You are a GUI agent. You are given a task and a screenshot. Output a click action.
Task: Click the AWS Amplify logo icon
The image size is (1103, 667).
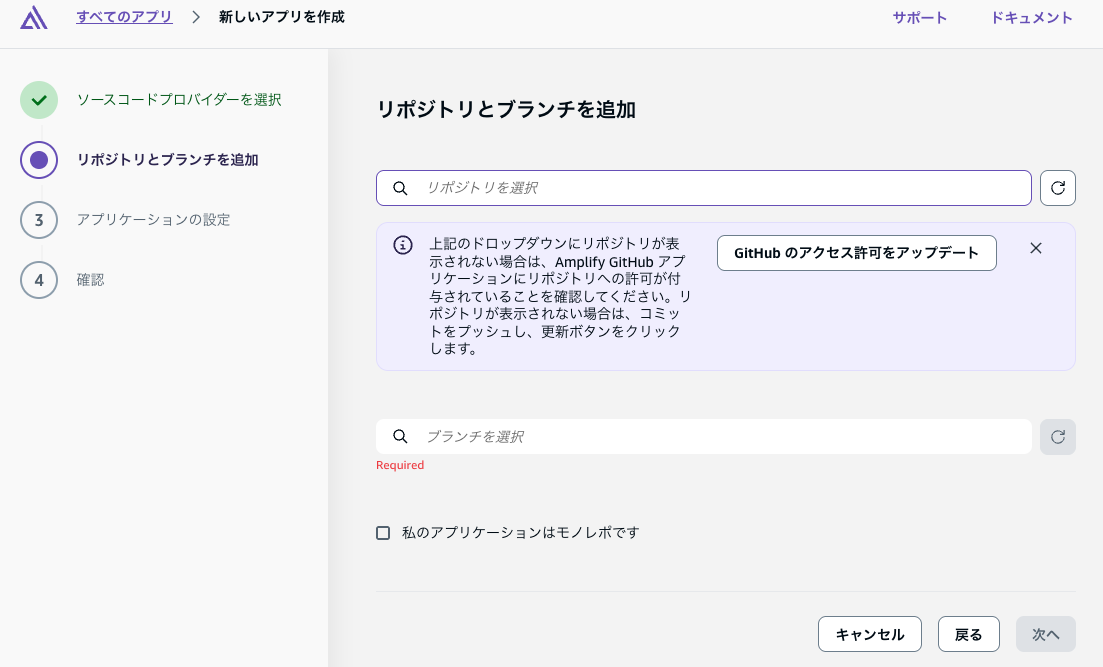coord(34,17)
